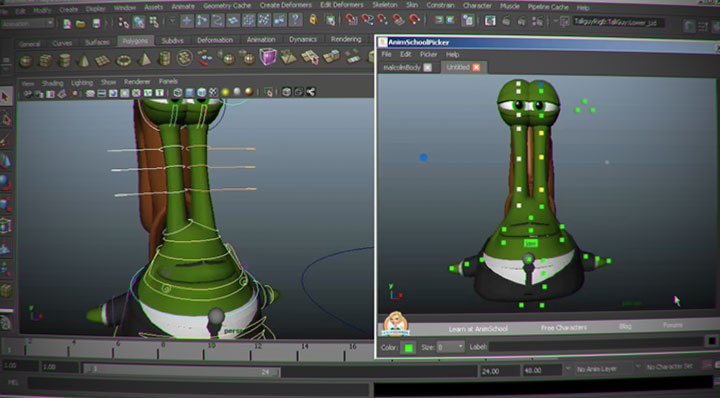Expand the selection mask dropdown arrow

tap(172, 21)
